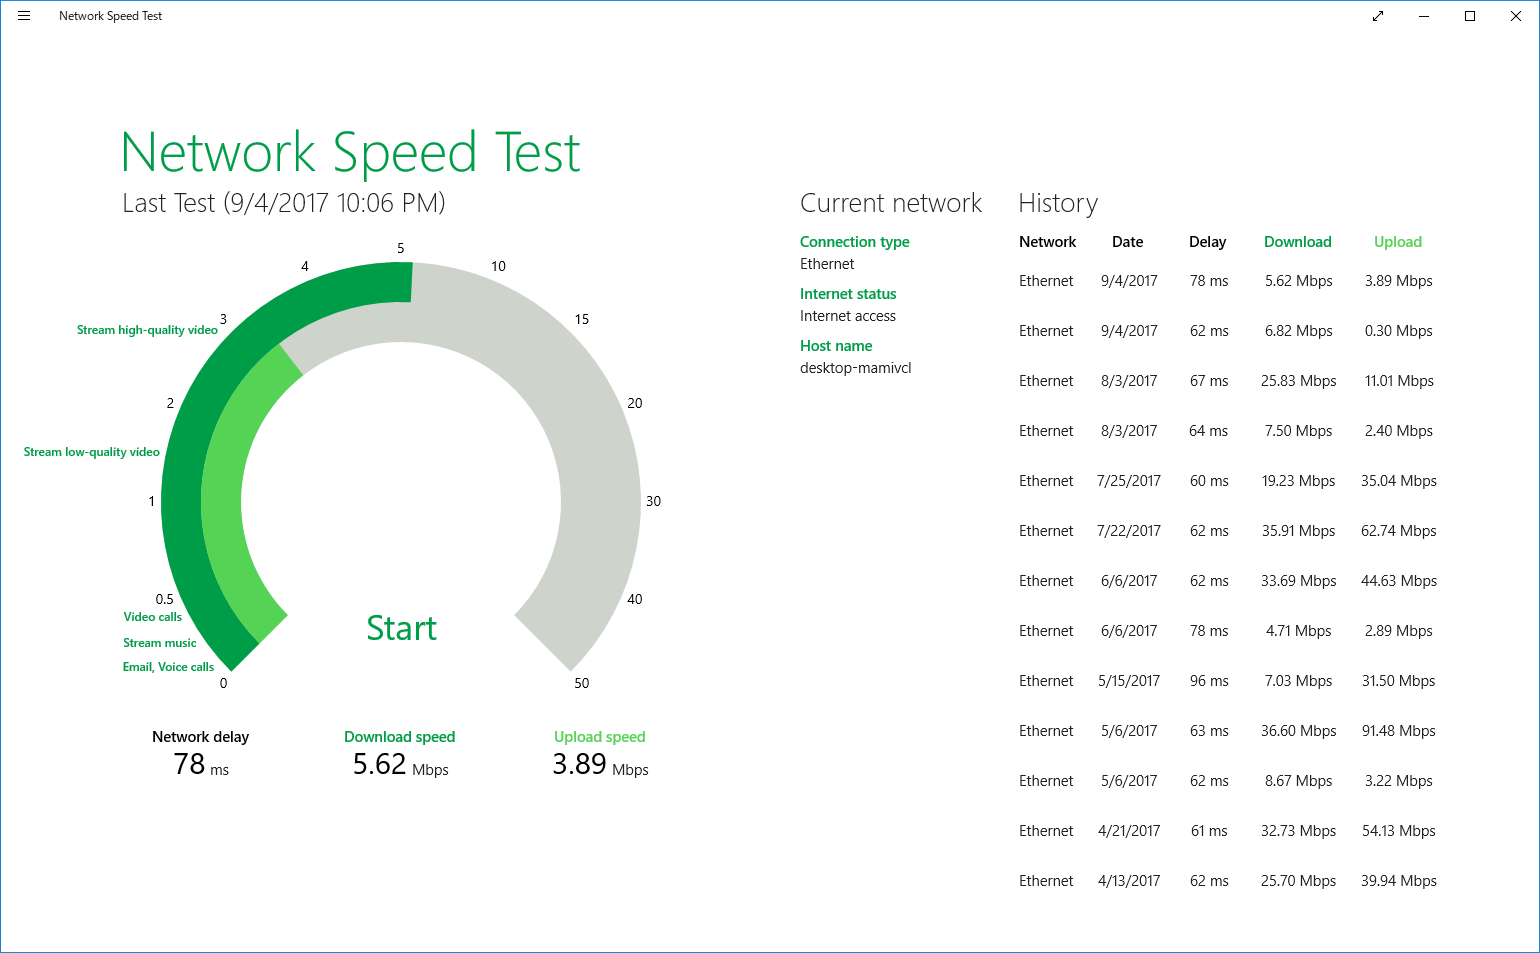Click the Network delay 78 ms value

[x=201, y=765]
